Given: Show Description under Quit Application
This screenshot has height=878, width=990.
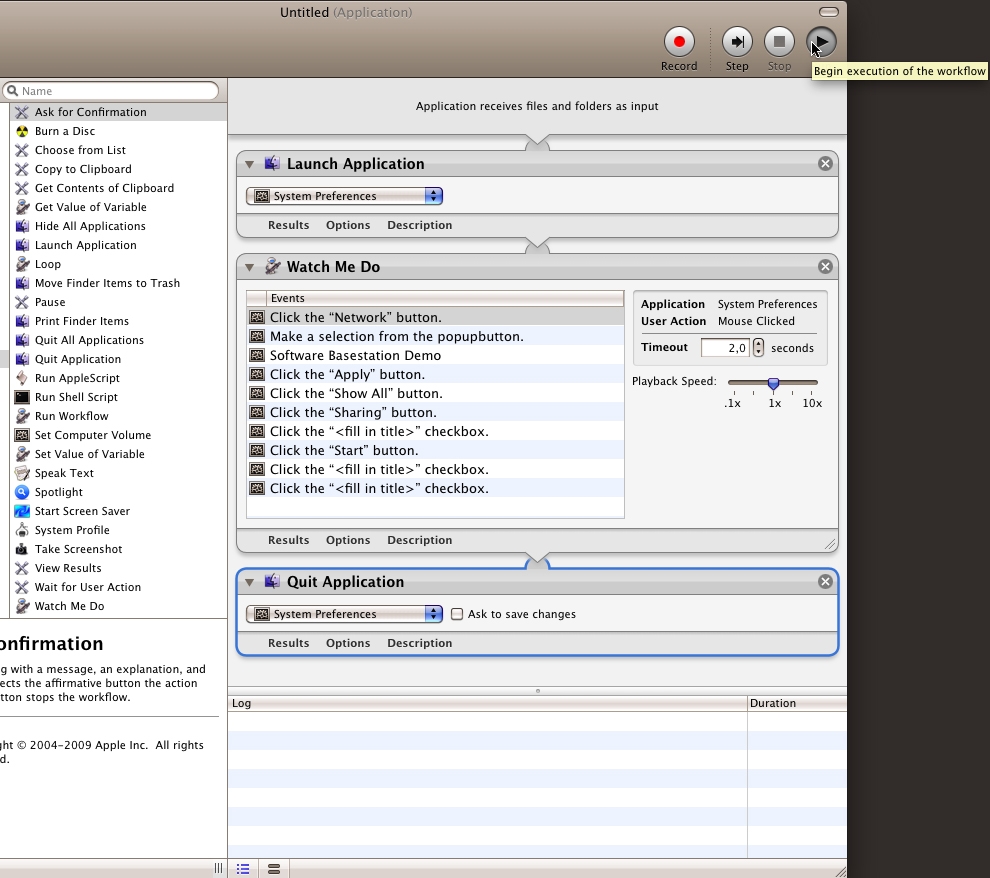Looking at the screenshot, I should 419,643.
